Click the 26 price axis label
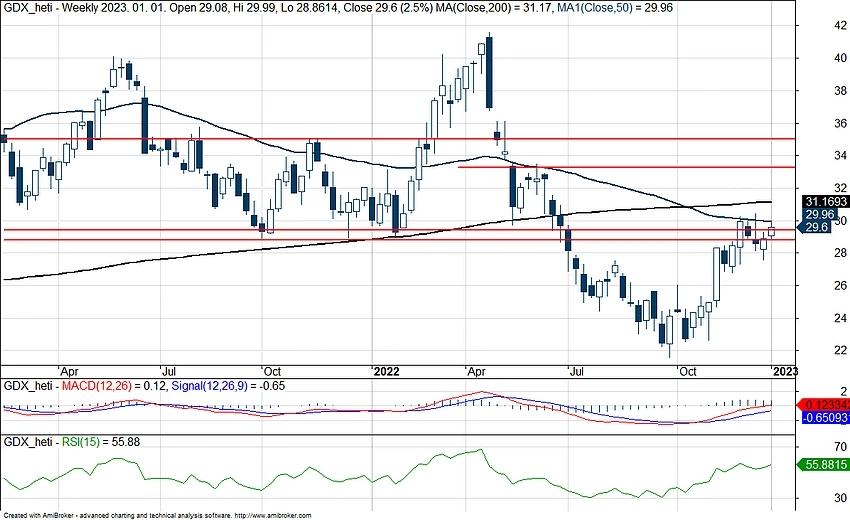The height and width of the screenshot is (520, 850). (x=840, y=285)
